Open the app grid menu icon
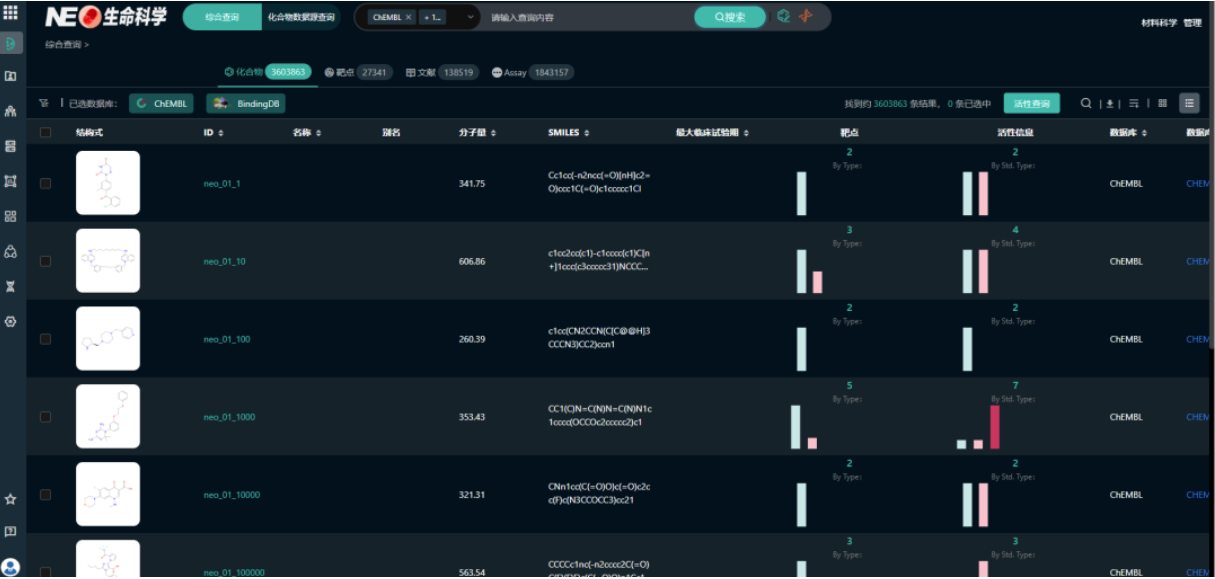Image resolution: width=1215 pixels, height=579 pixels. (x=11, y=14)
